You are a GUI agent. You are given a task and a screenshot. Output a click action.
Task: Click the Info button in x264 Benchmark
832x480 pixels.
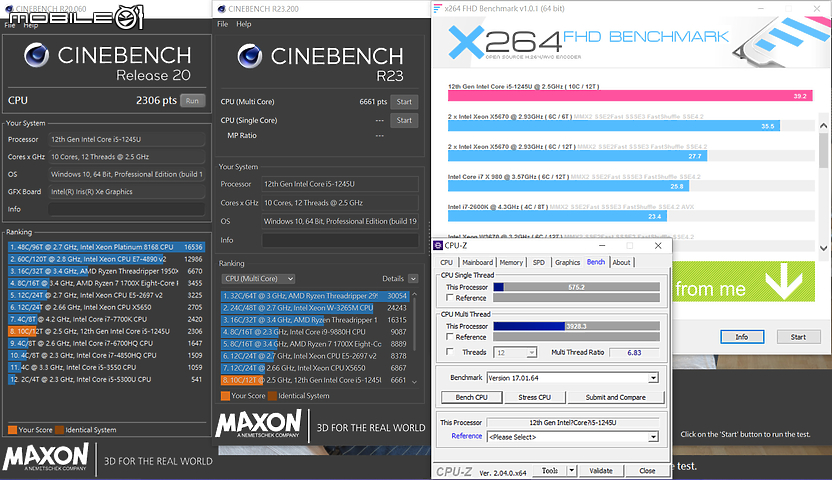(x=742, y=337)
